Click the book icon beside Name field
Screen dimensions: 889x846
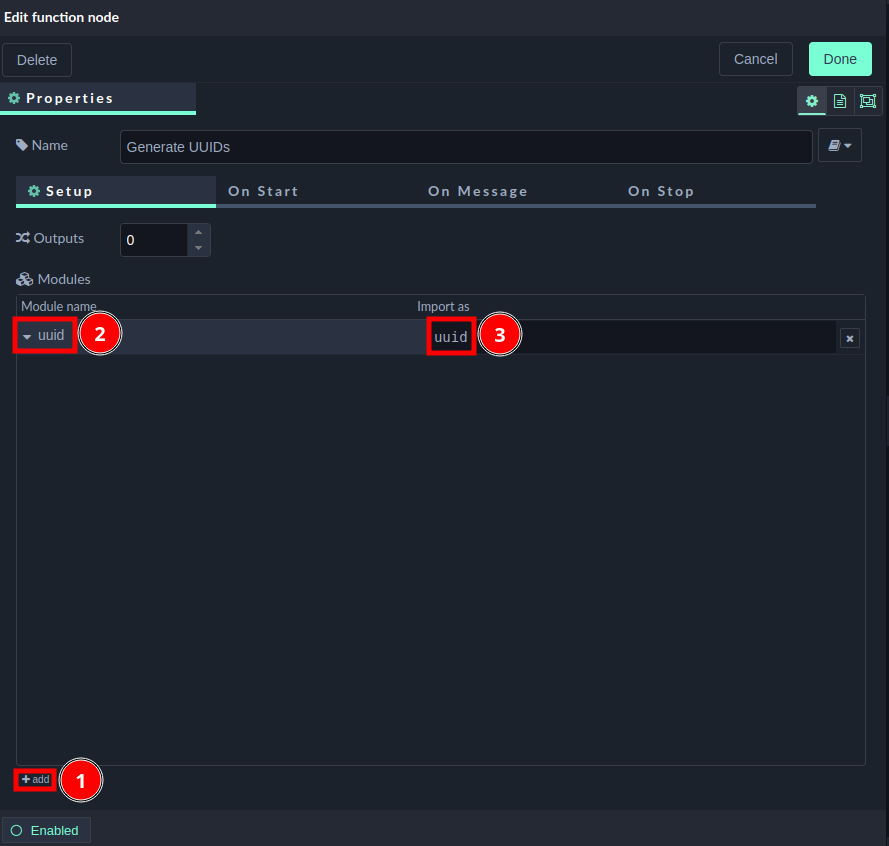[839, 146]
